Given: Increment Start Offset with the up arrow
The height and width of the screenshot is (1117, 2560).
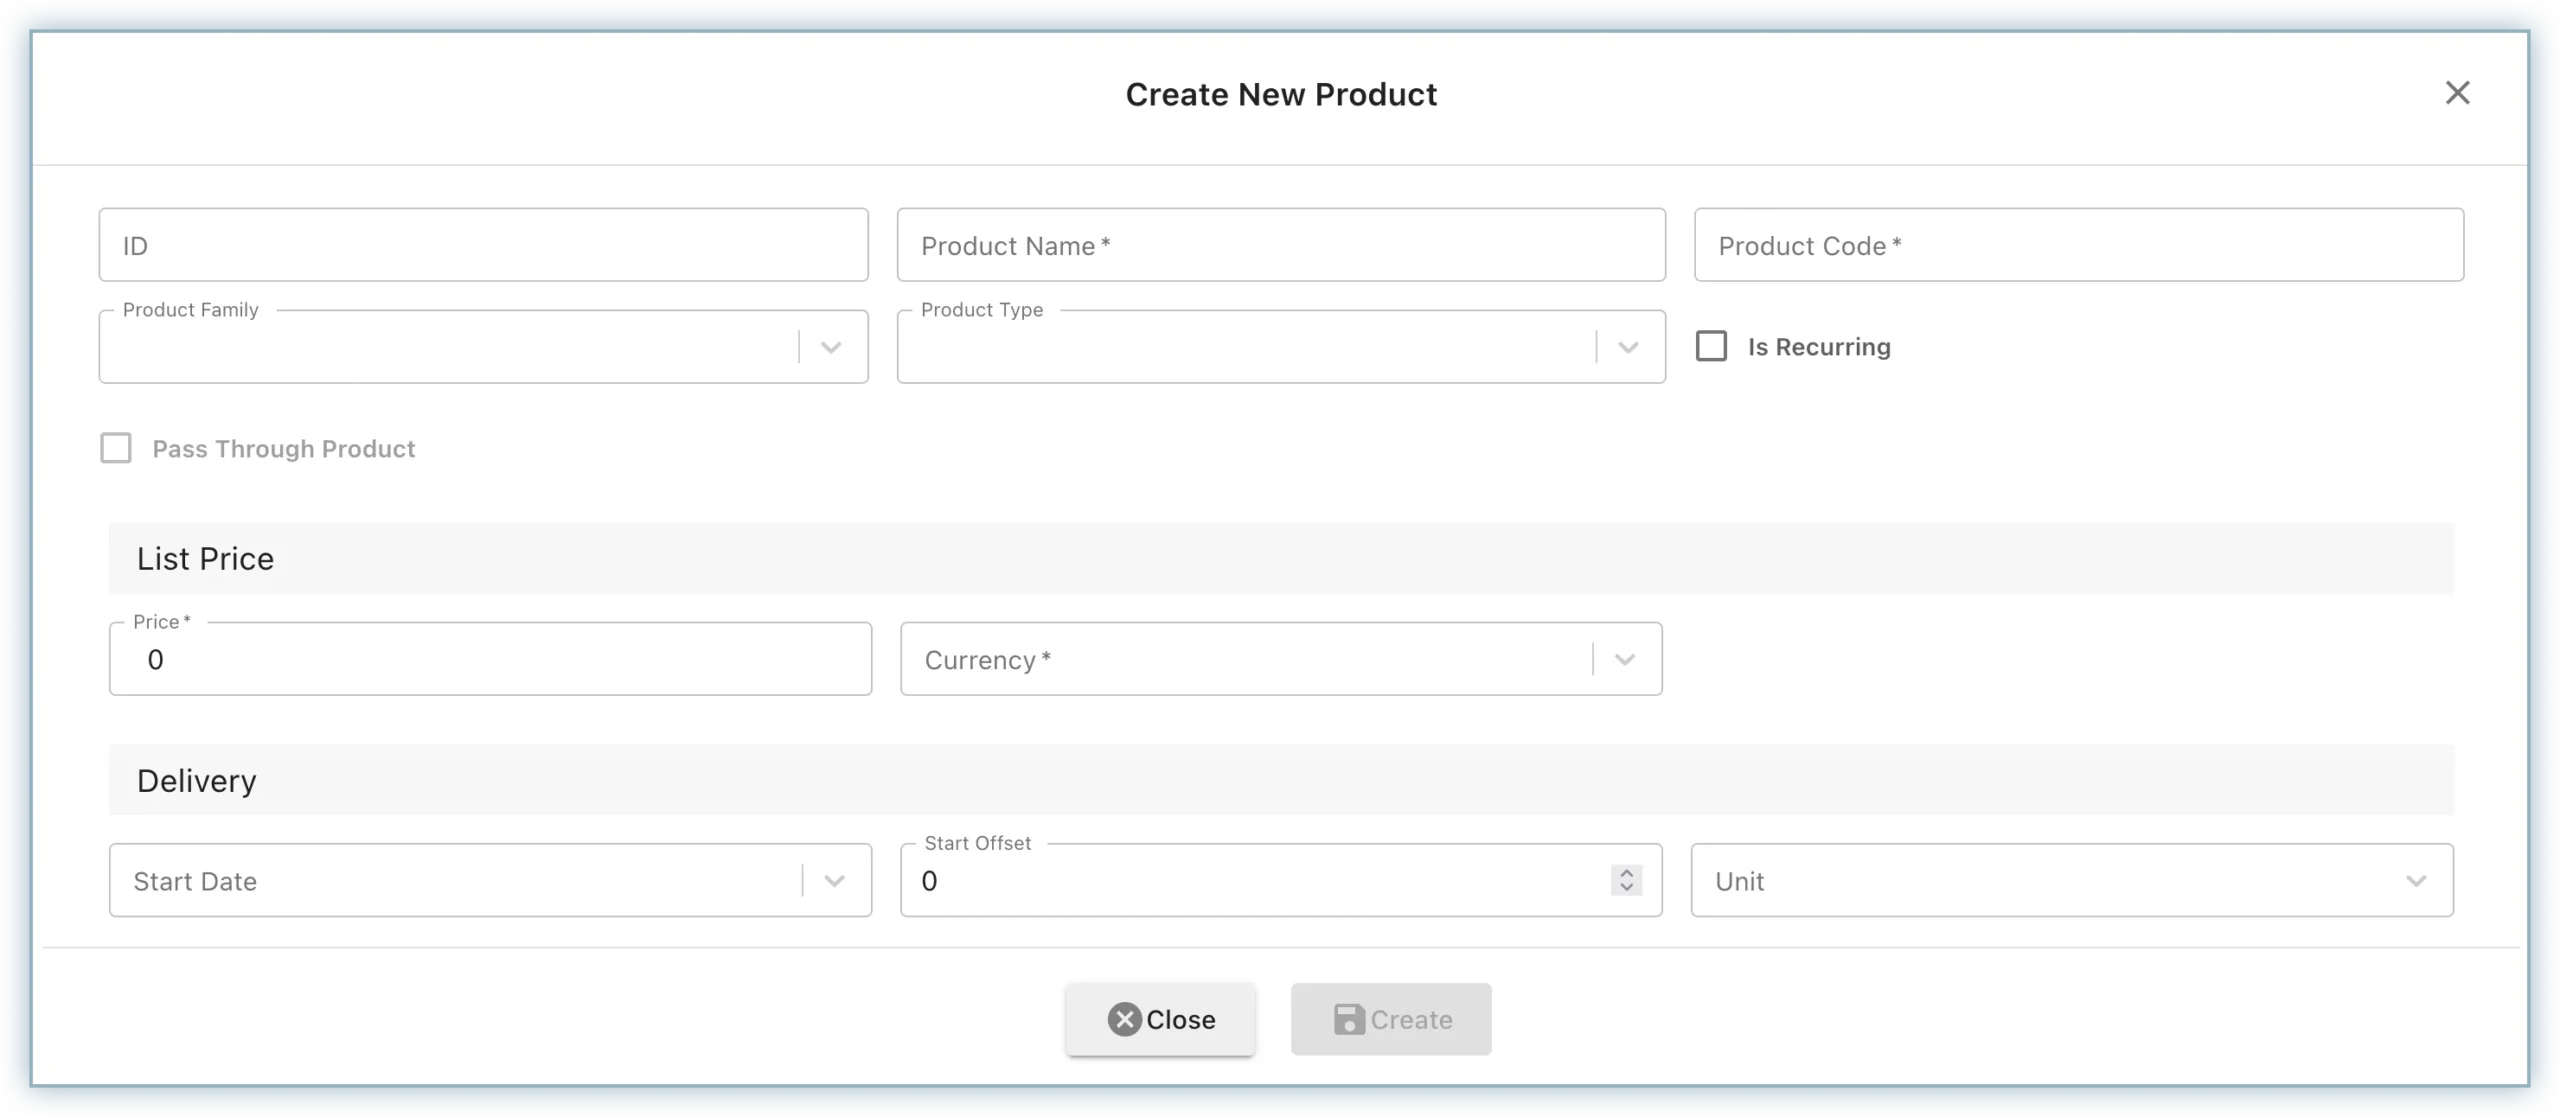Looking at the screenshot, I should point(1626,873).
